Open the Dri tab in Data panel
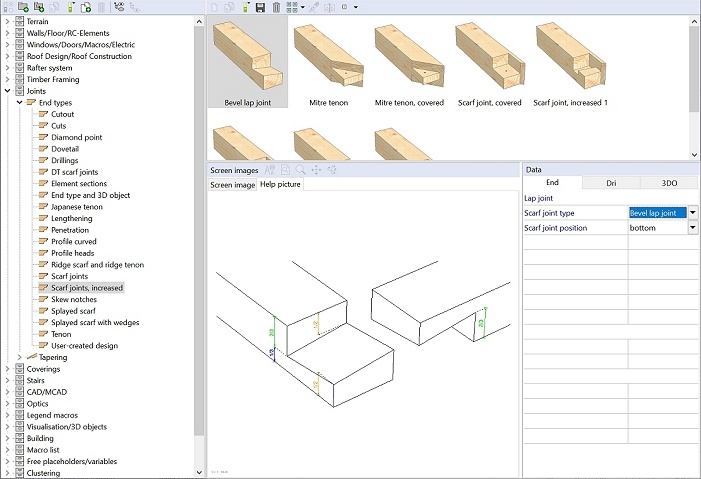Image resolution: width=701 pixels, height=479 pixels. click(611, 183)
